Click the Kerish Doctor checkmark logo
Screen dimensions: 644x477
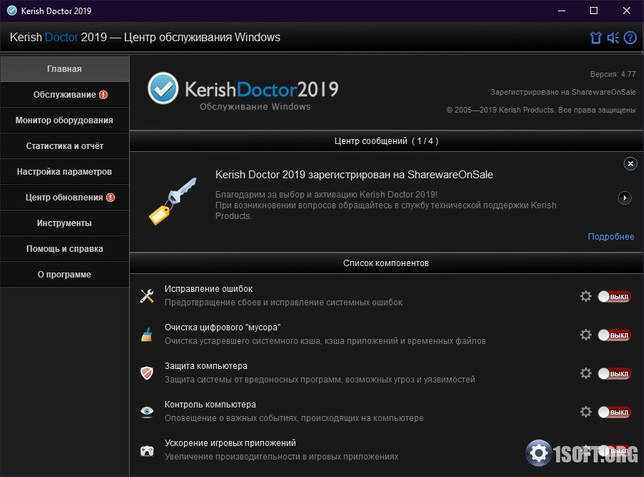(163, 88)
